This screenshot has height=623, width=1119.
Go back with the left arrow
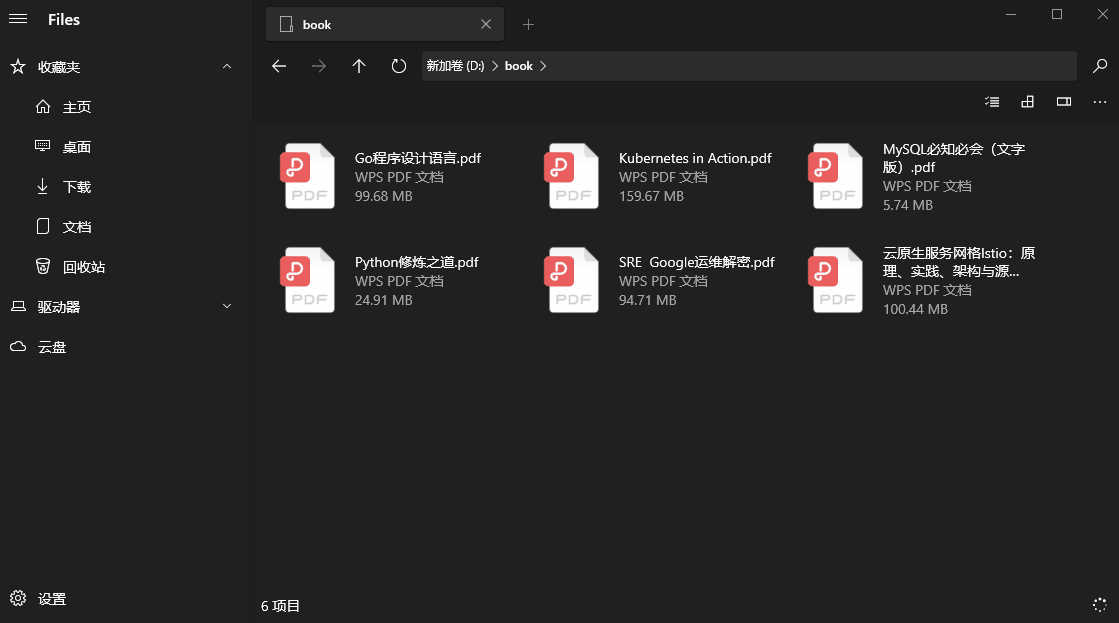pos(279,66)
